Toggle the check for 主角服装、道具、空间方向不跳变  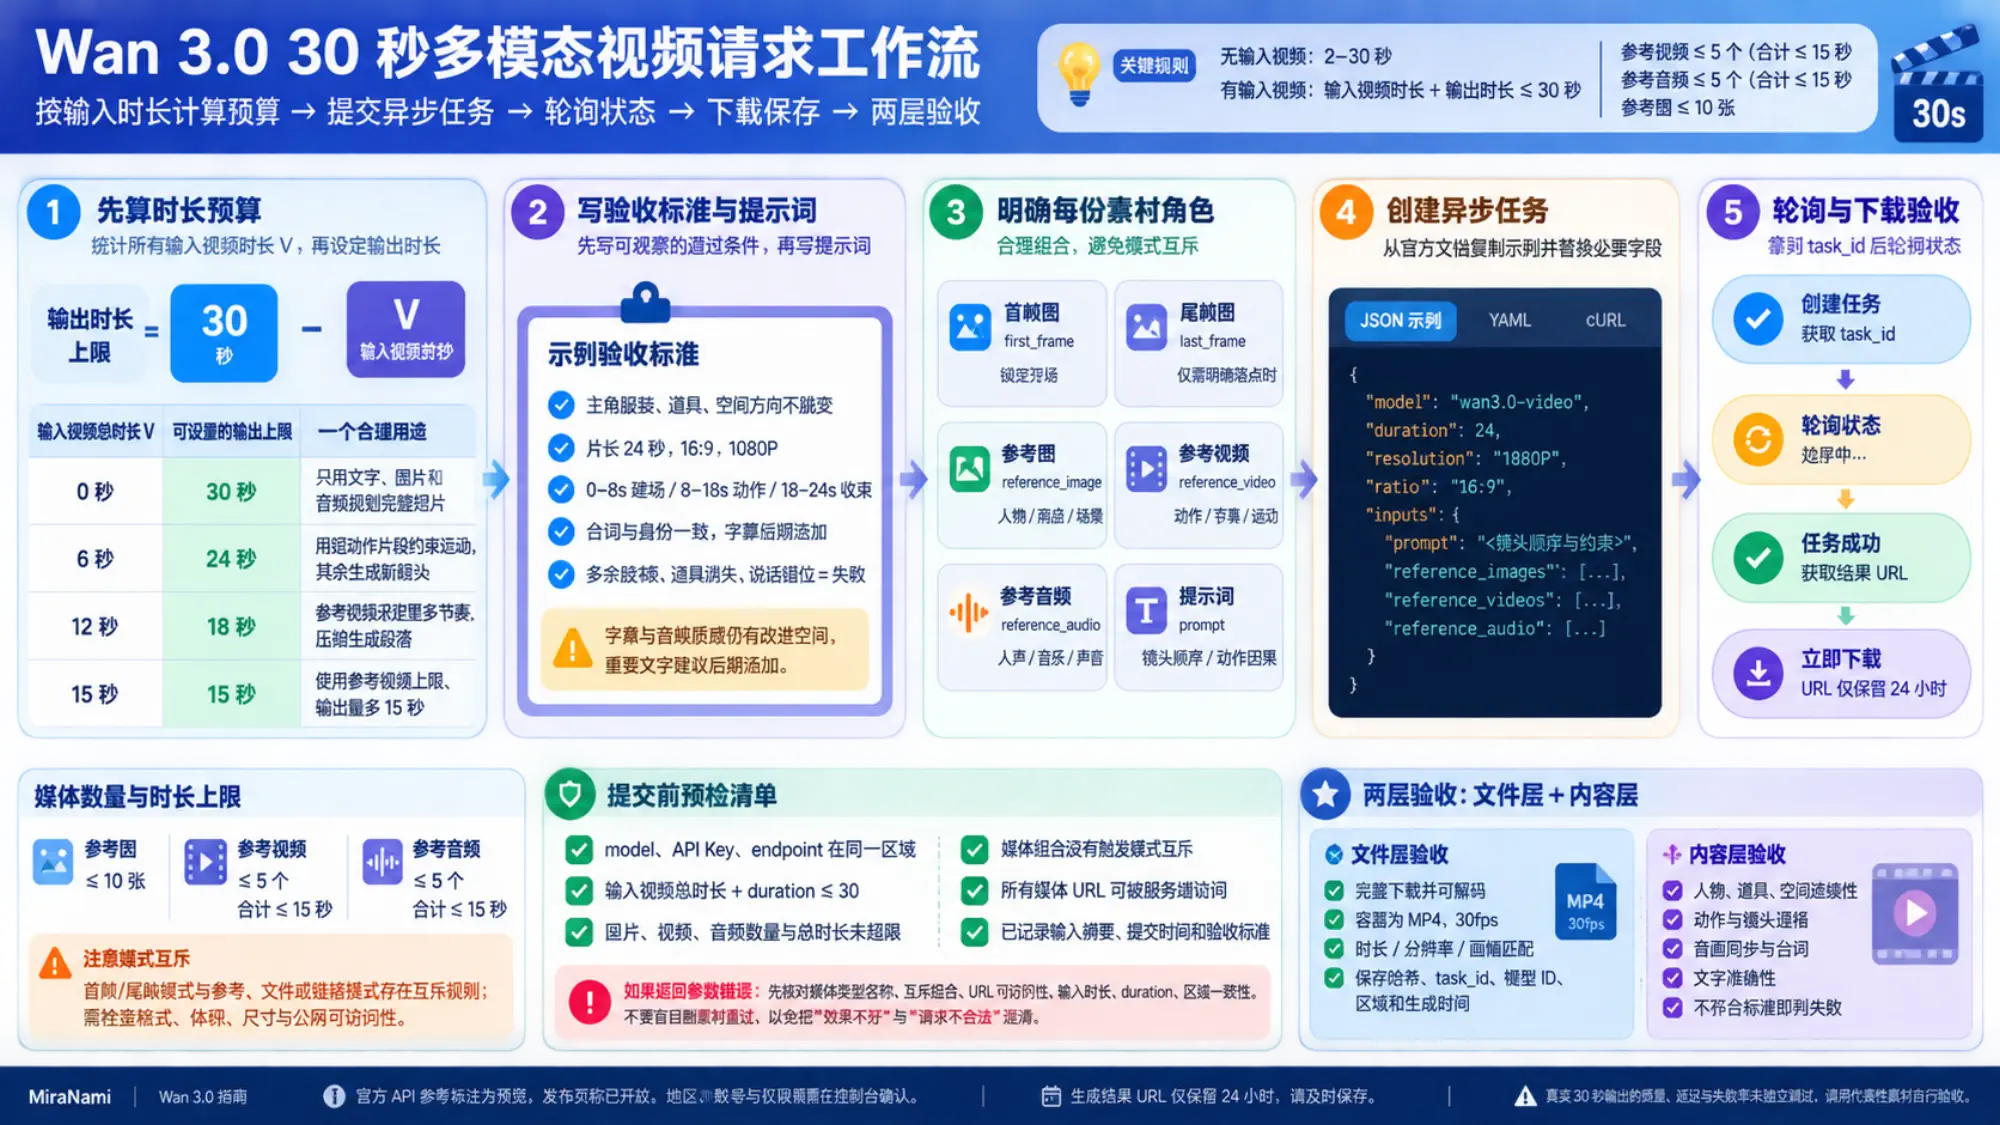tap(561, 405)
